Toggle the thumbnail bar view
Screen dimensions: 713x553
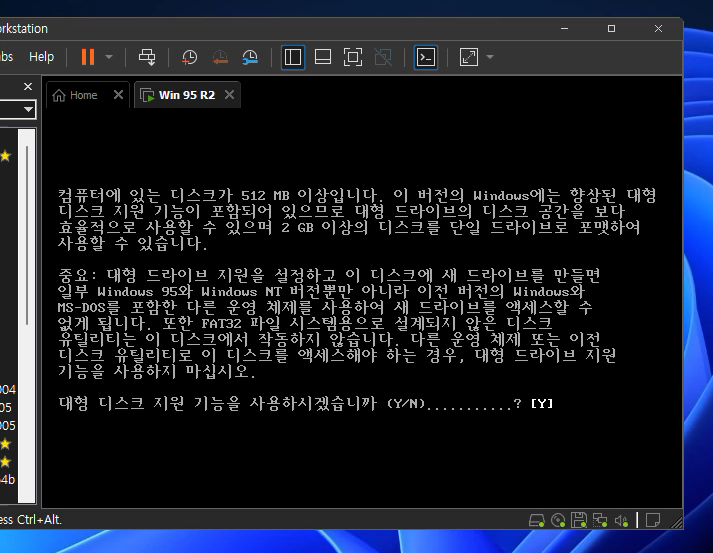click(x=323, y=57)
